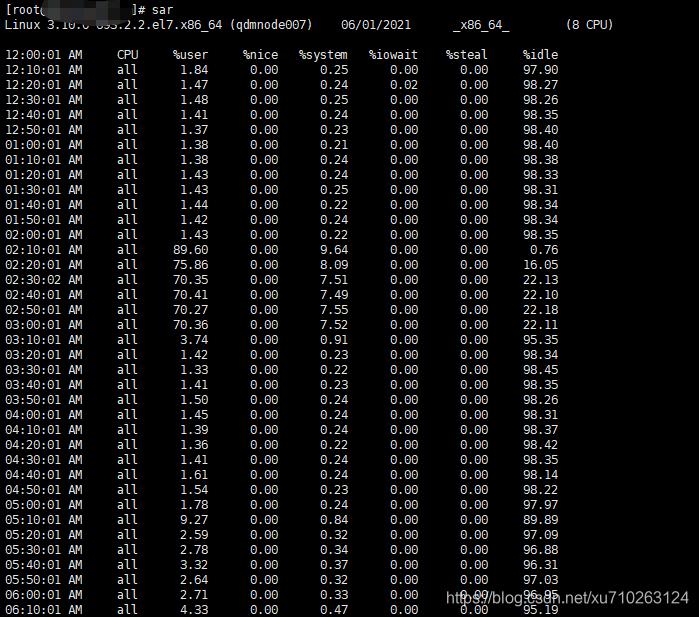Click the %idle value 97.90
Viewport: 699px width, 617px height.
[540, 70]
